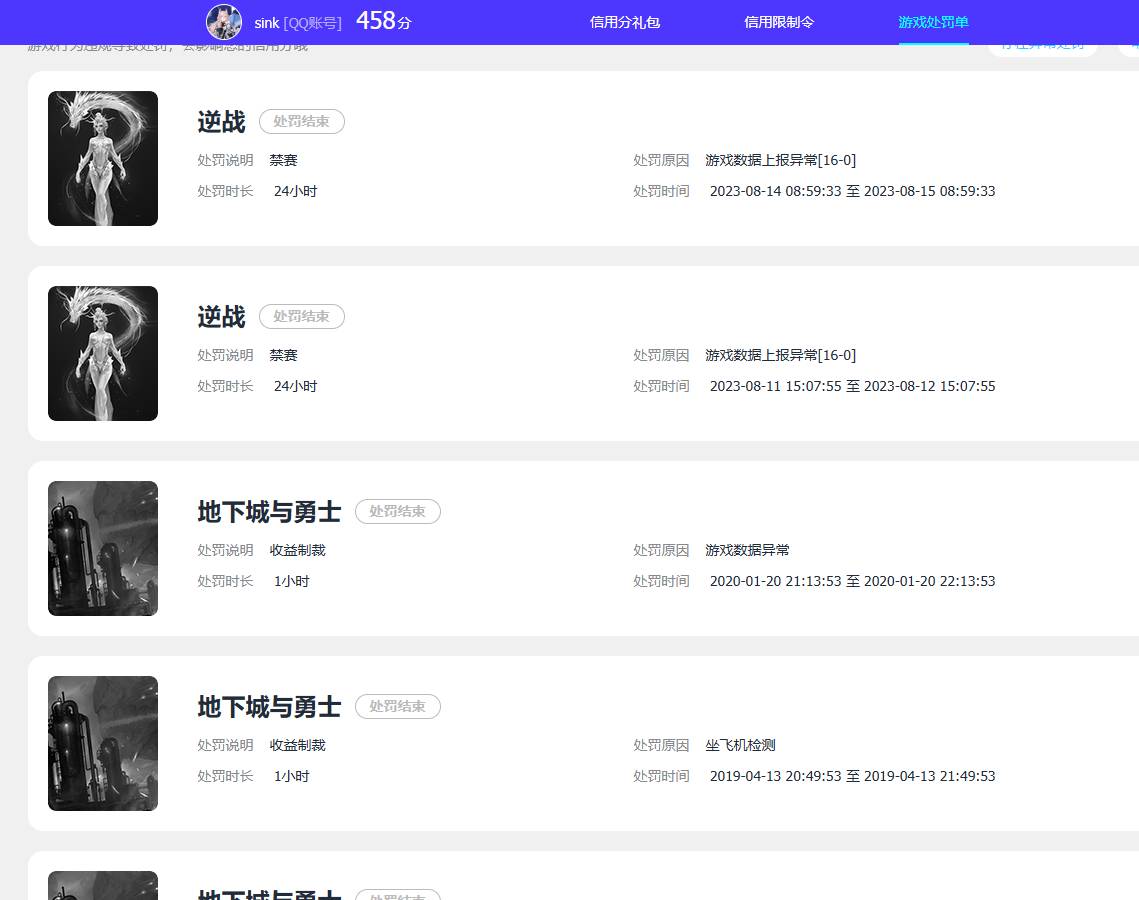Click the 2023-08-11 punishment time range
This screenshot has height=900, width=1139.
pos(852,386)
